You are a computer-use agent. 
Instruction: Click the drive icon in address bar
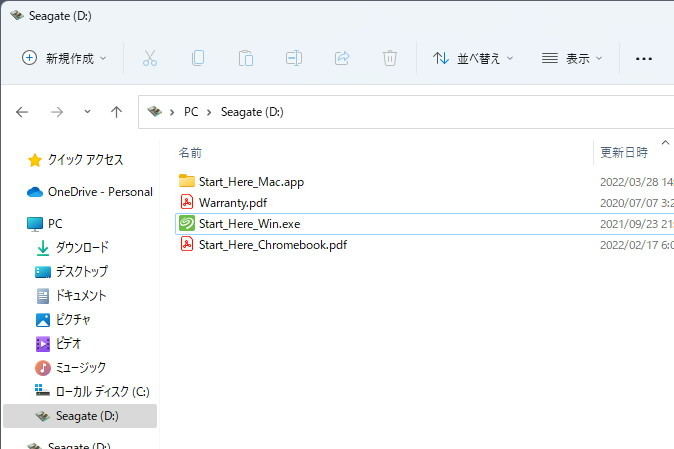pyautogui.click(x=154, y=112)
